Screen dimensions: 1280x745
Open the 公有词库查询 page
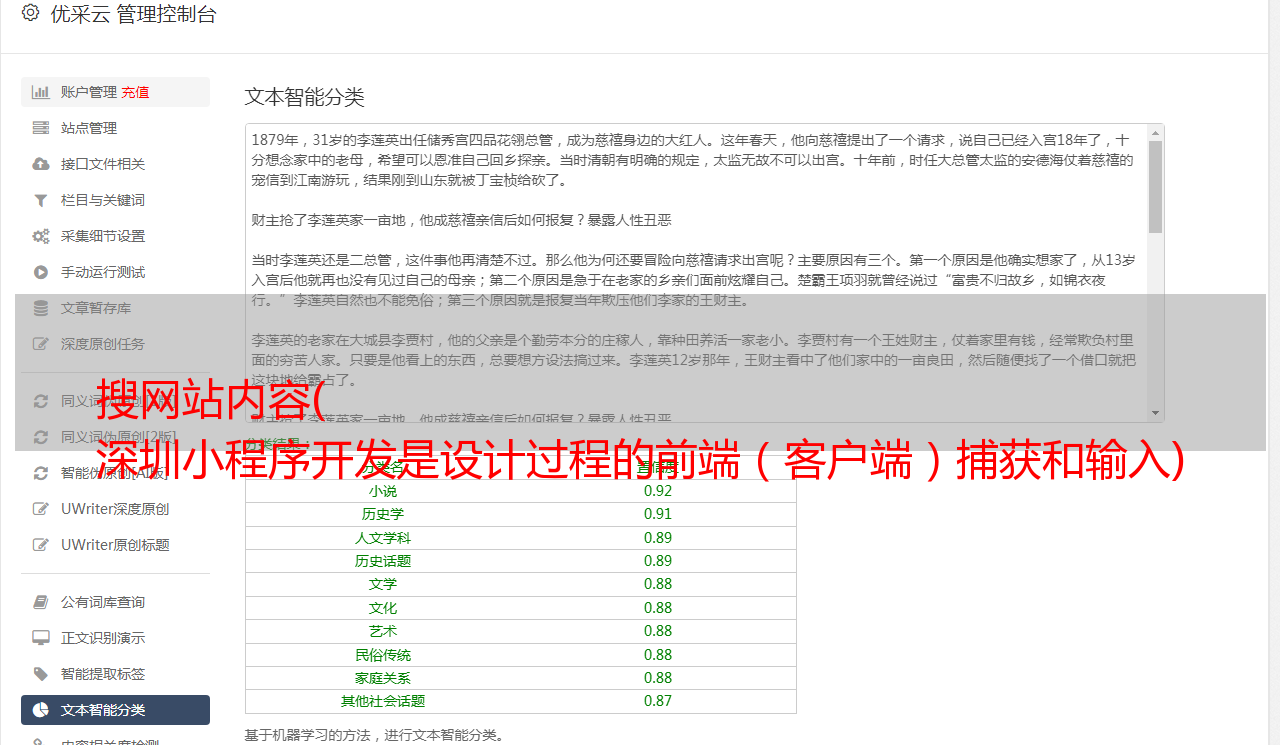coord(103,602)
